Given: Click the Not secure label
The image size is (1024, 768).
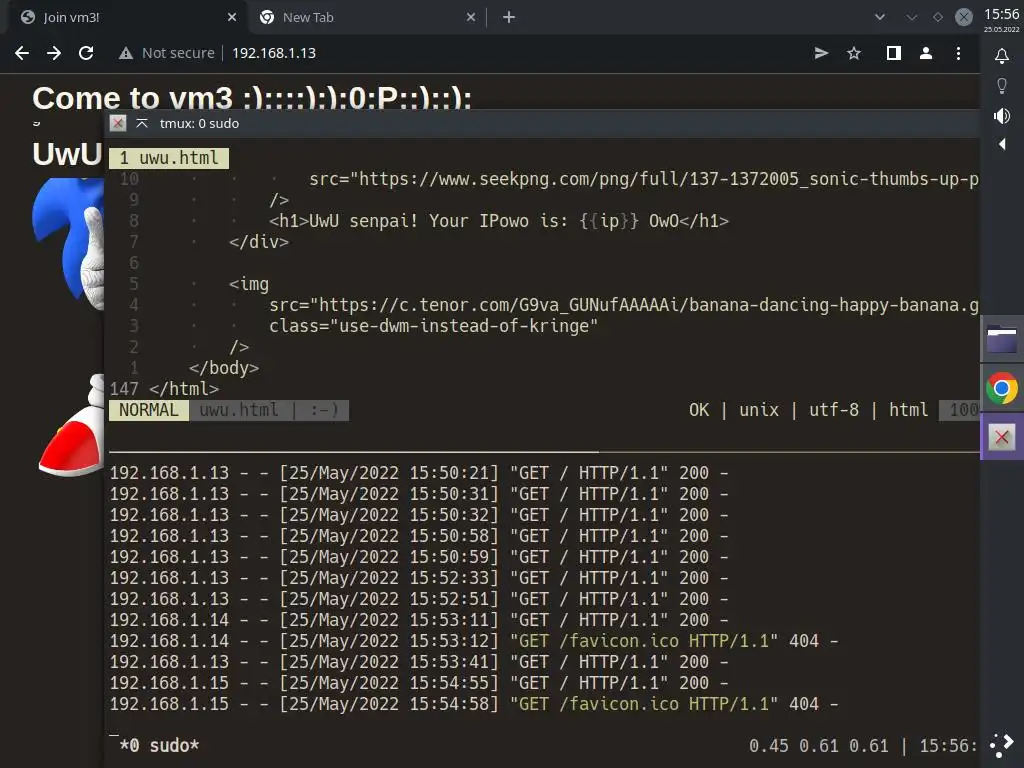Looking at the screenshot, I should (x=178, y=53).
